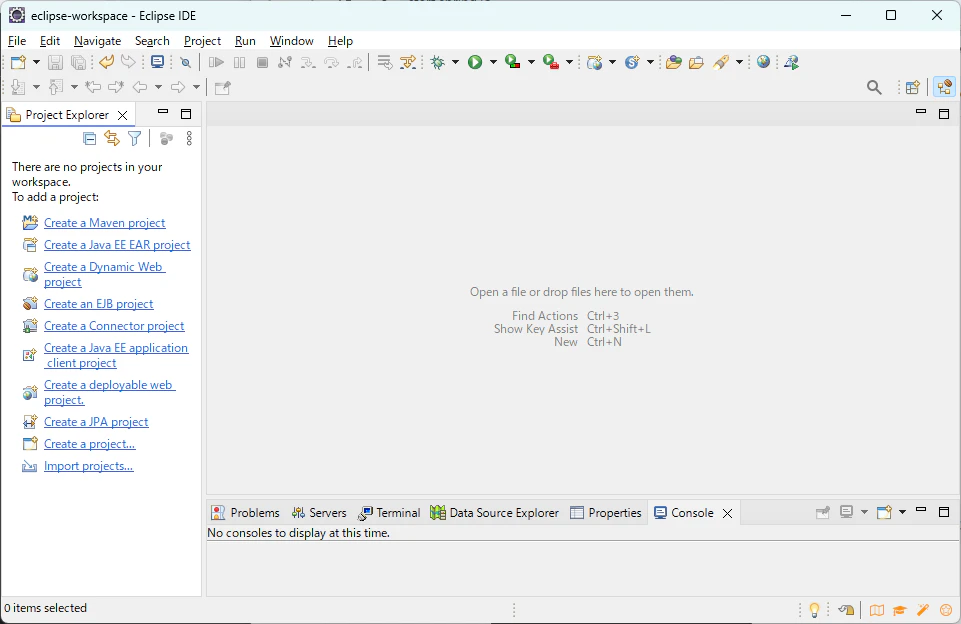Toggle Link with Editor in Project Explorer

click(112, 139)
